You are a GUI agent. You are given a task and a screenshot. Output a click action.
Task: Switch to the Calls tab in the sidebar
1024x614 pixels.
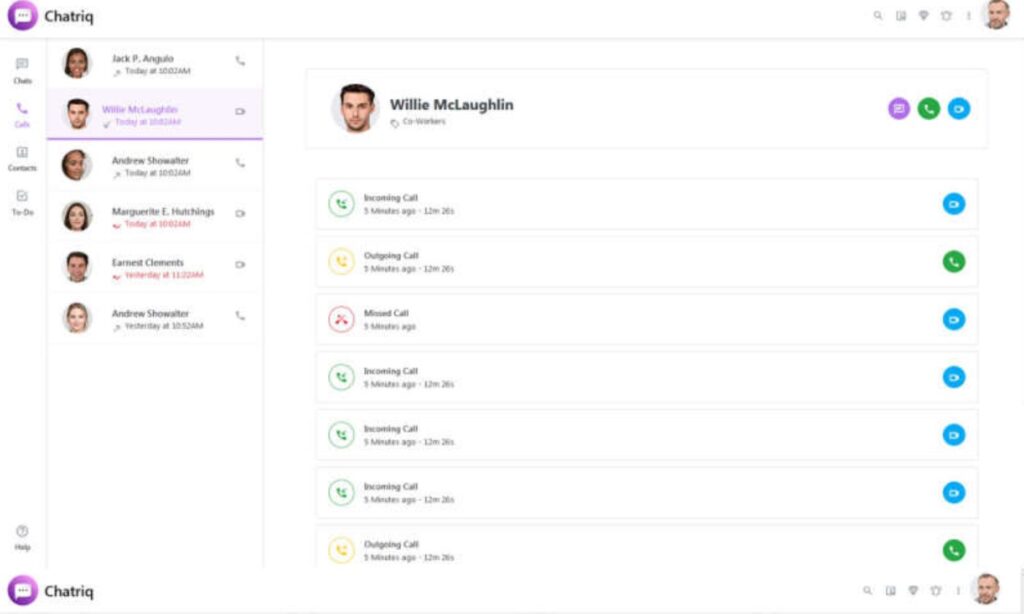tap(22, 114)
